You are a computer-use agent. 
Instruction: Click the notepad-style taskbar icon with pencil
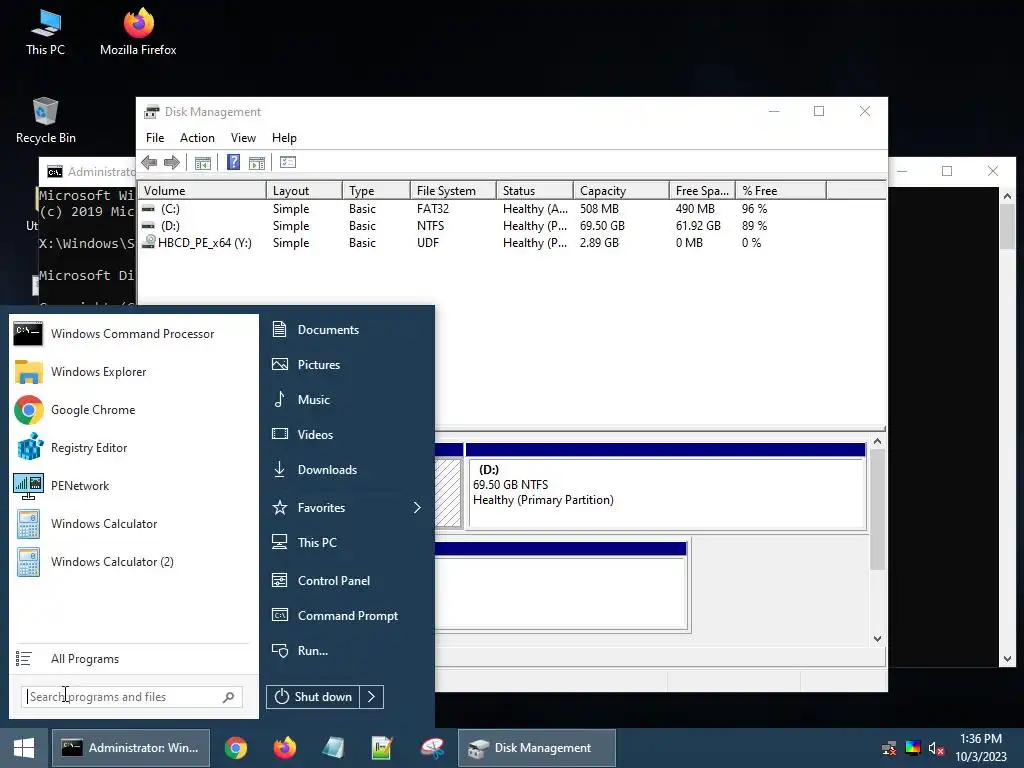382,748
